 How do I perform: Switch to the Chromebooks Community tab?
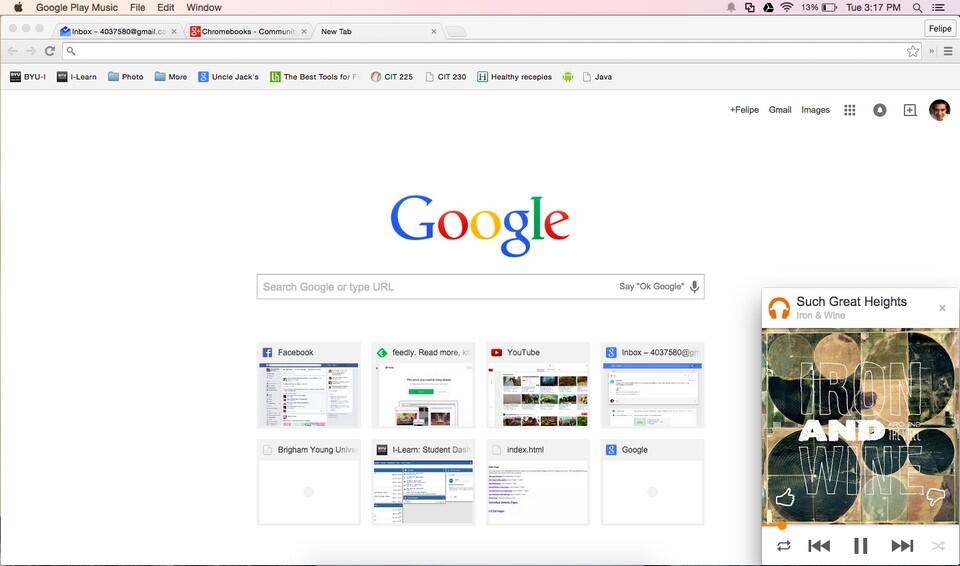coord(247,31)
